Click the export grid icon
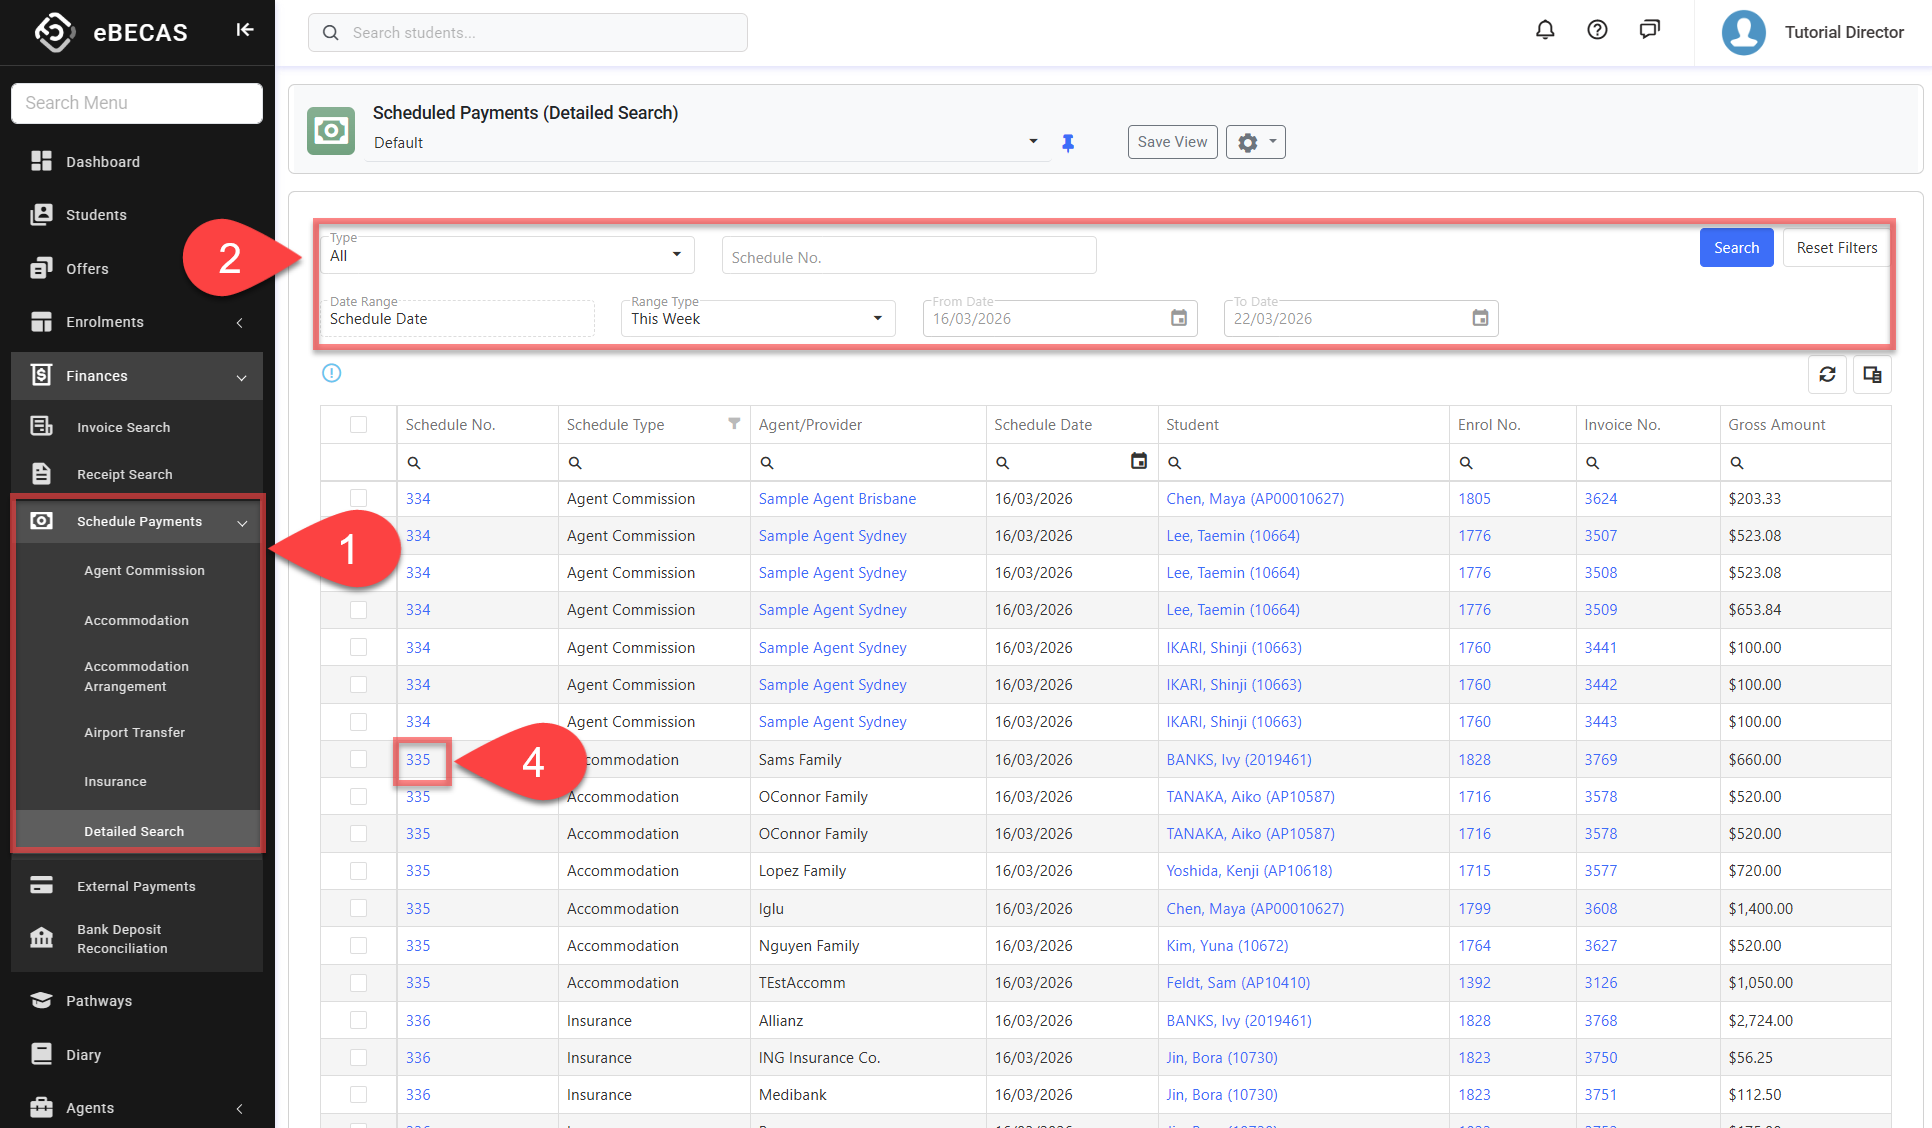This screenshot has height=1128, width=1932. 1872,374
